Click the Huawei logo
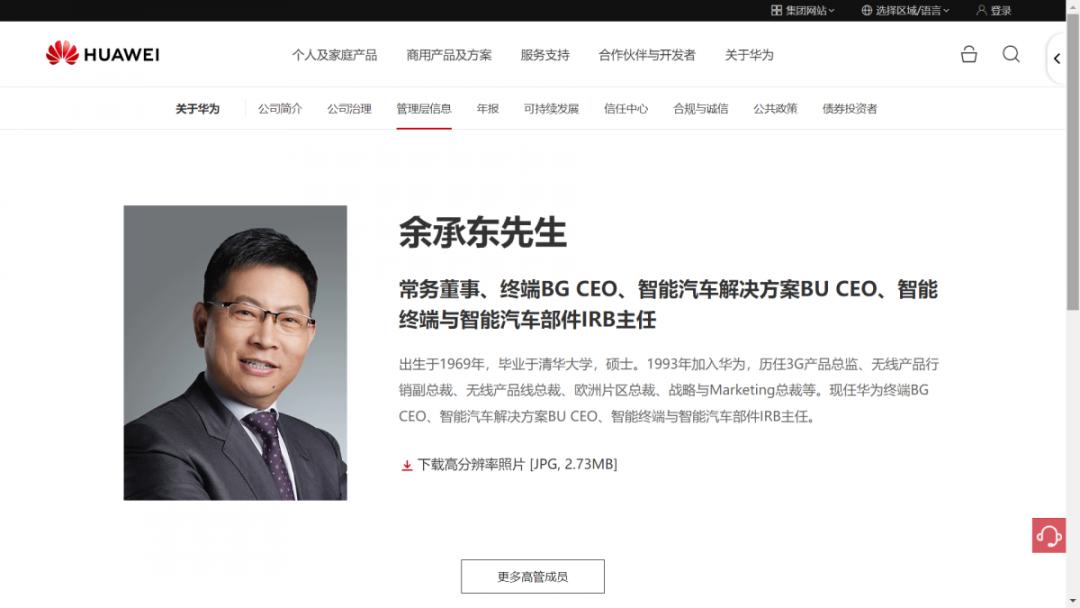The width and height of the screenshot is (1080, 608). (x=103, y=54)
